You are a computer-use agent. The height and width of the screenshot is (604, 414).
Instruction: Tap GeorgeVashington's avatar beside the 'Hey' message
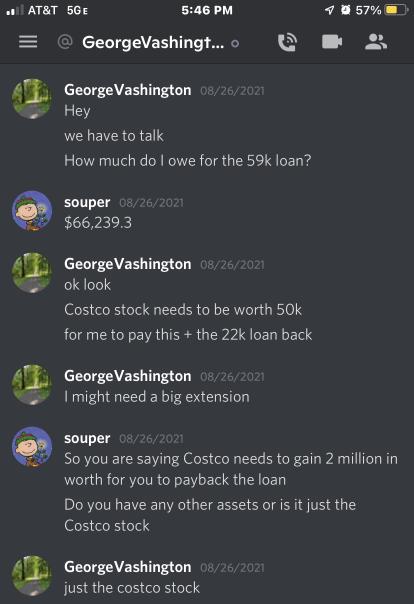coord(32,98)
